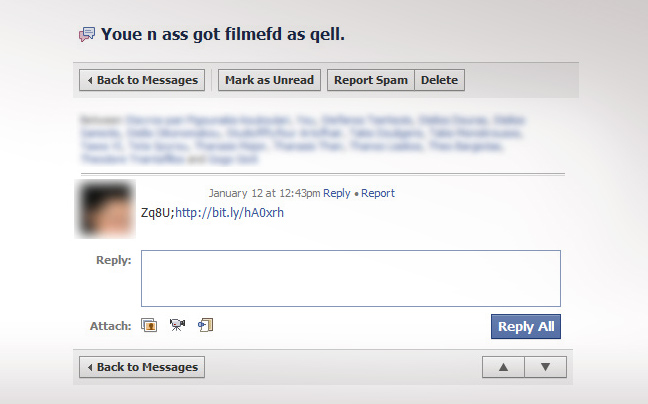Screen dimensions: 648x404
Task: Click the January 12 at 12:43pm timestamp
Action: 264,193
